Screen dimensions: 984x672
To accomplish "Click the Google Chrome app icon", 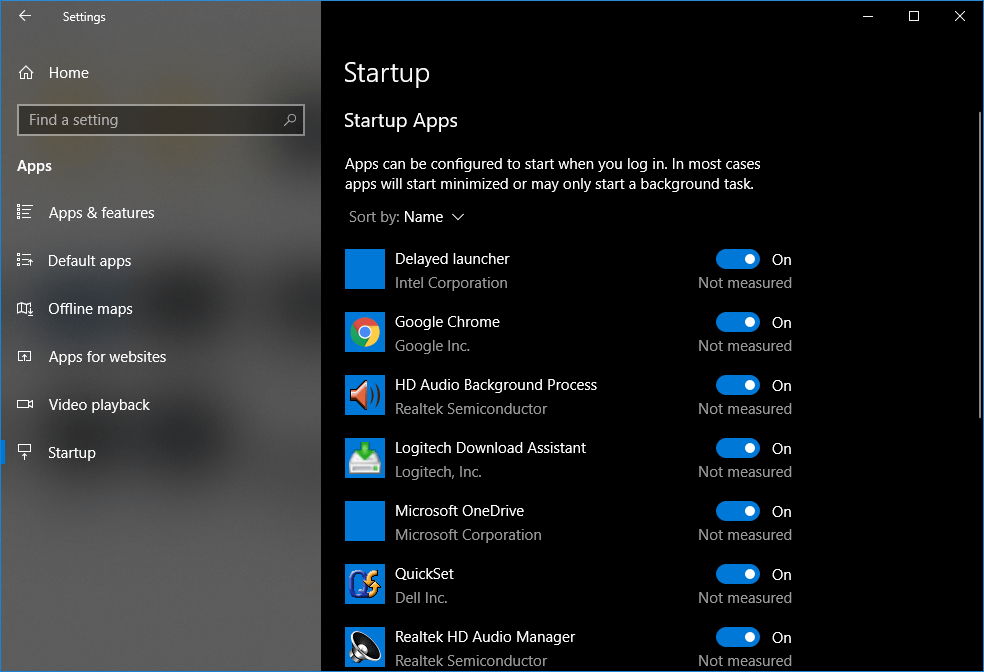I will pos(365,332).
